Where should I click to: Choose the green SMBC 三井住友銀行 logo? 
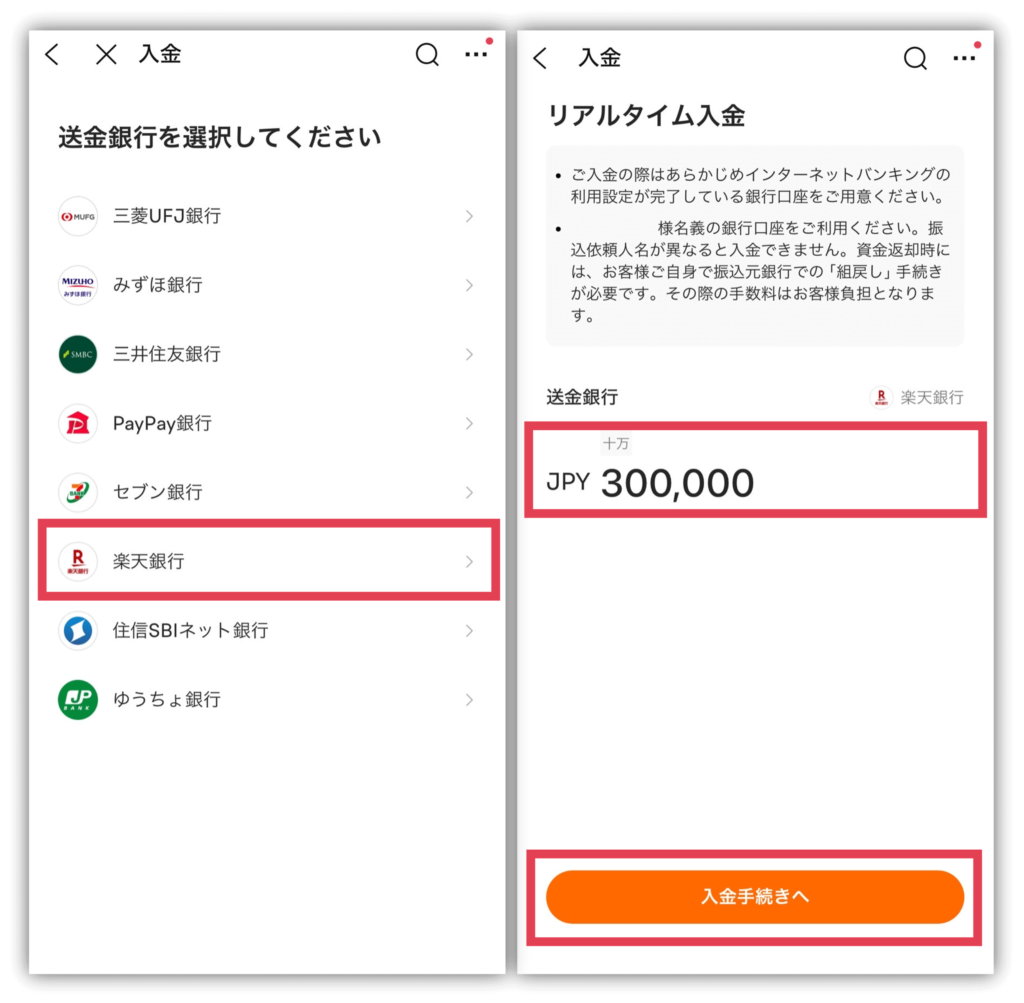point(78,355)
